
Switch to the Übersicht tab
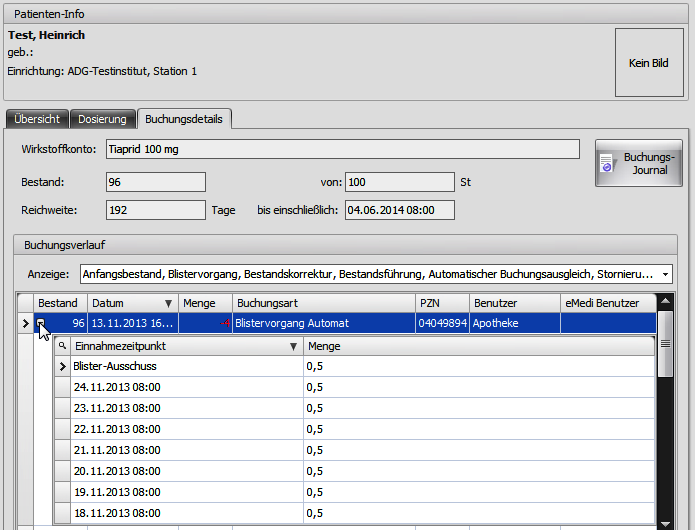click(37, 119)
